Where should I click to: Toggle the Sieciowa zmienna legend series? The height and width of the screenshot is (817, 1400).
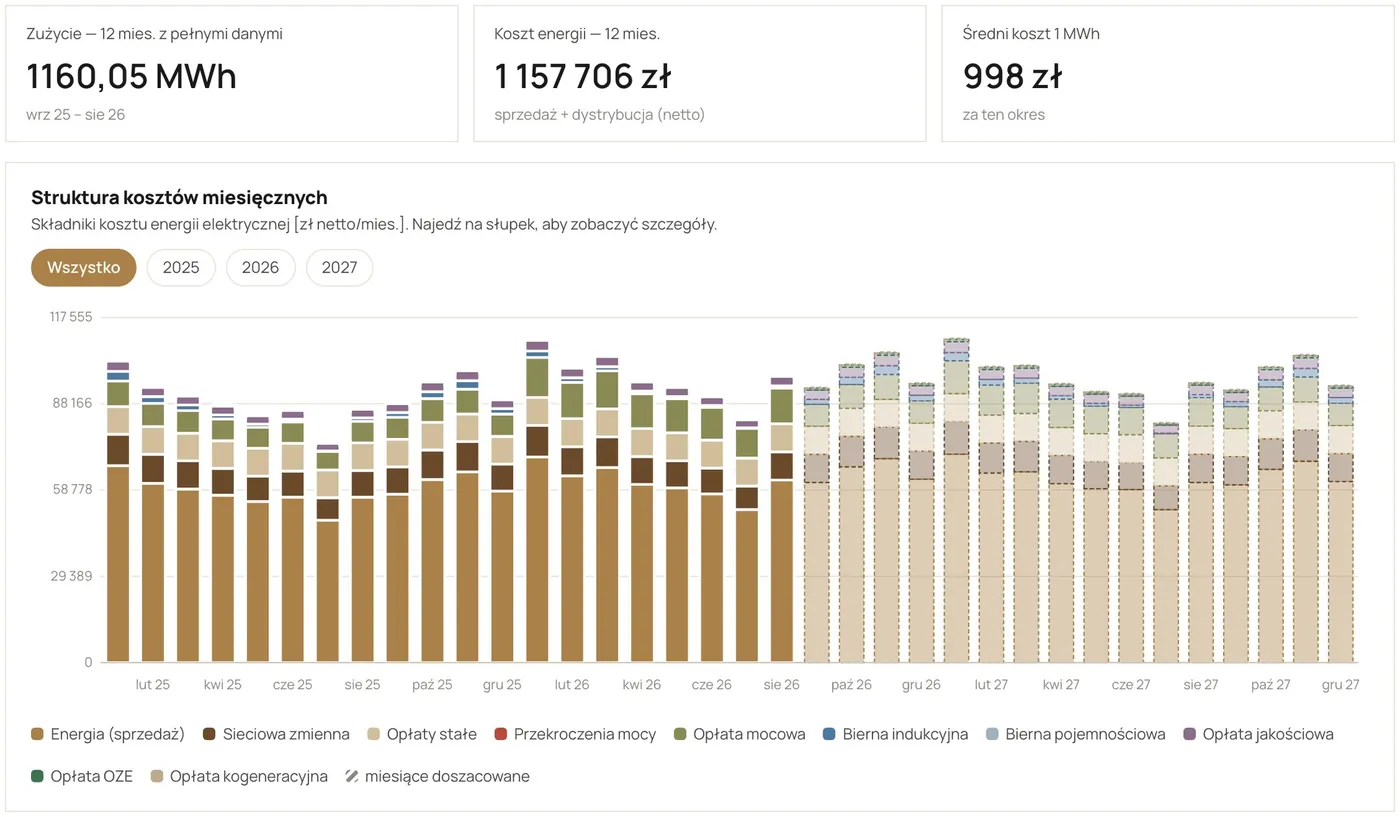pos(277,734)
